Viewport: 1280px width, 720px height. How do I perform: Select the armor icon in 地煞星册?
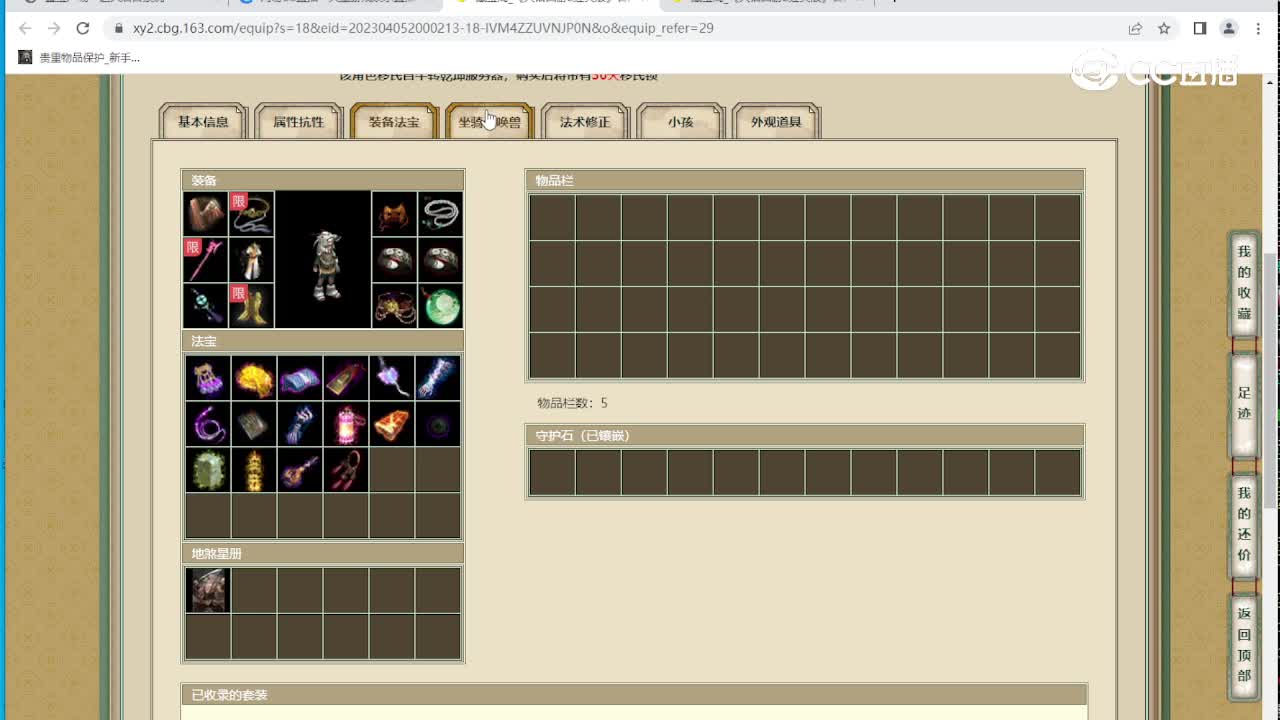pos(208,590)
